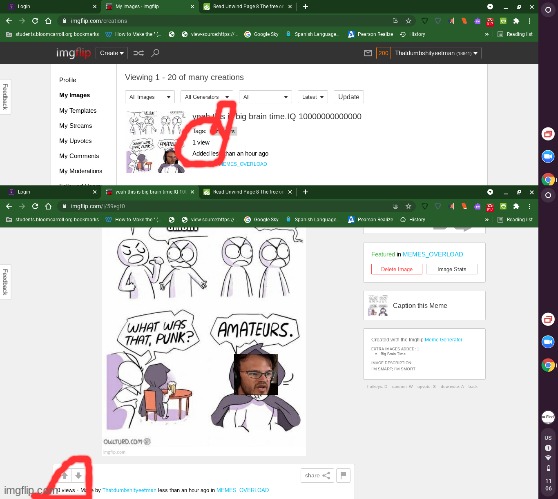This screenshot has width=558, height=499.
Task: Open the status tray showing the clock
Action: pyautogui.click(x=548, y=463)
